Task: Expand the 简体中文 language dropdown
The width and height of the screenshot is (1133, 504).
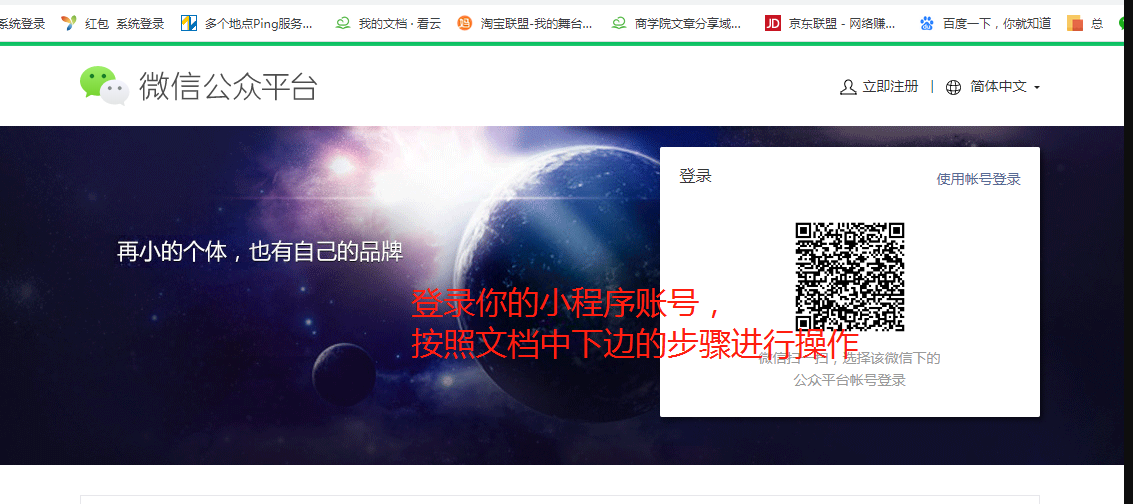Action: coord(1004,87)
